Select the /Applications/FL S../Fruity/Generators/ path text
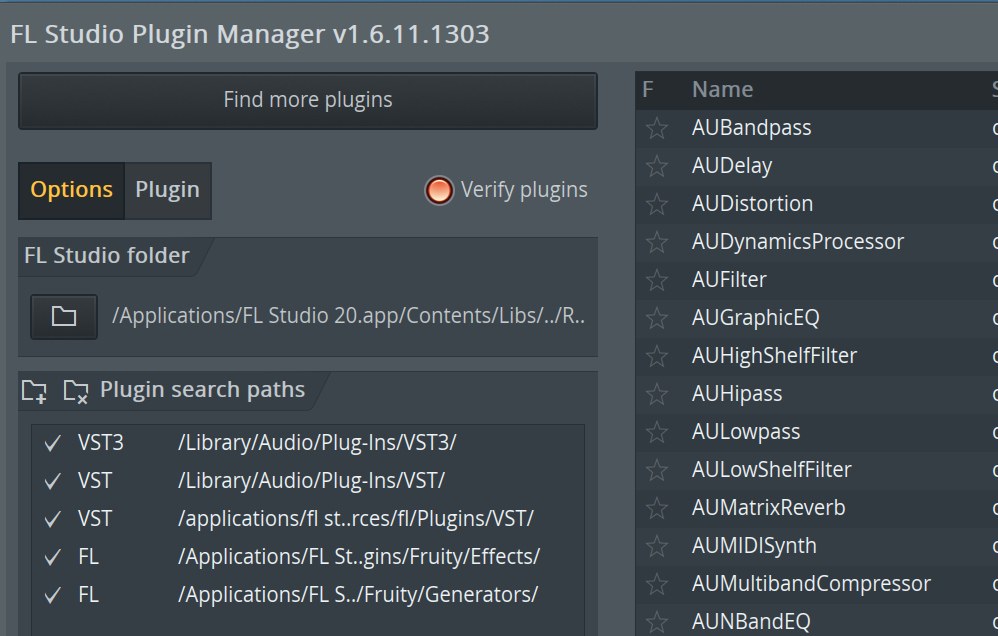The width and height of the screenshot is (998, 636). (x=358, y=595)
